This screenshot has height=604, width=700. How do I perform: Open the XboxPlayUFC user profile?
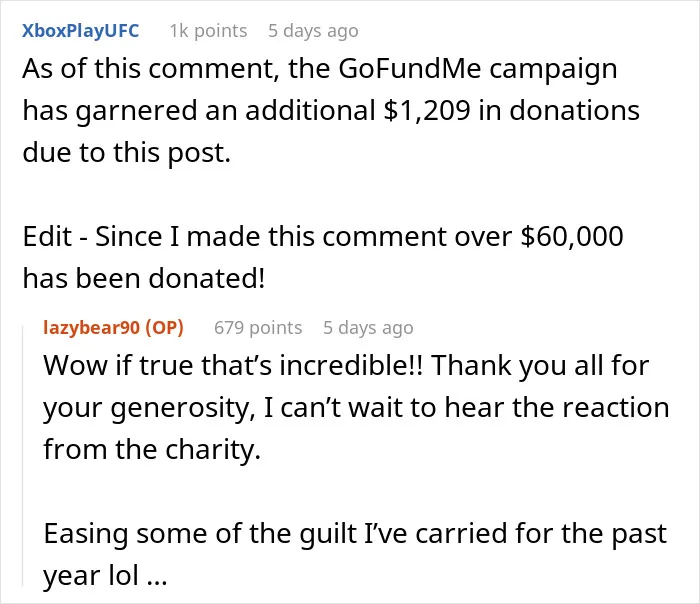[x=80, y=31]
